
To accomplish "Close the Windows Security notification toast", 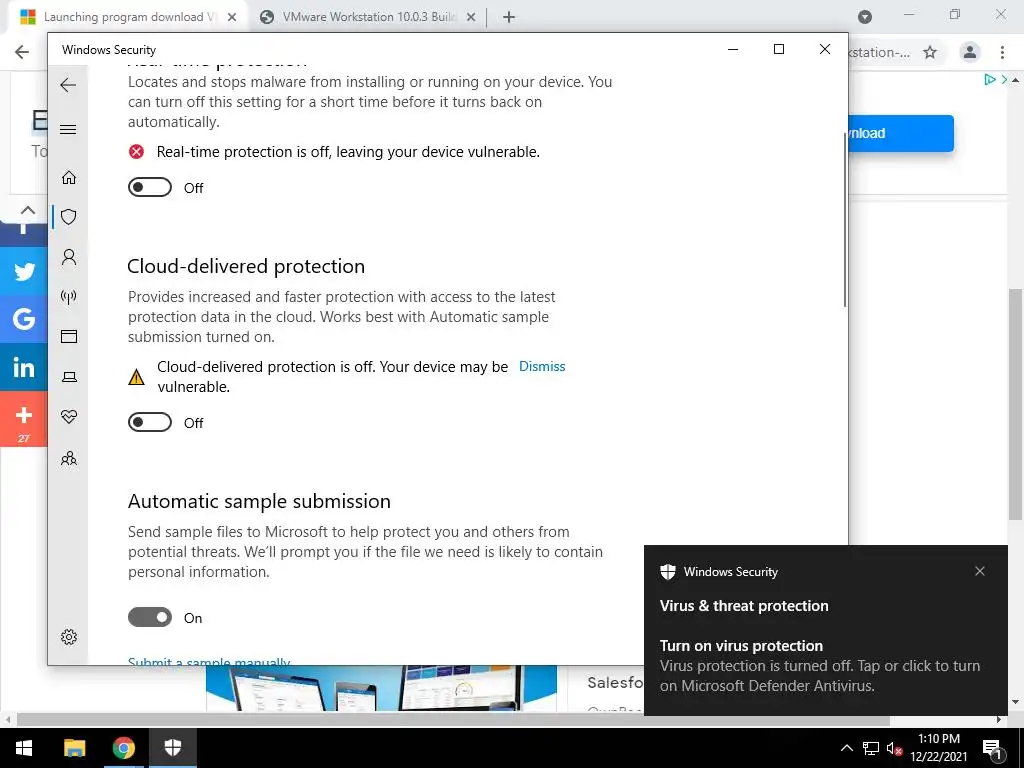I will pos(980,571).
